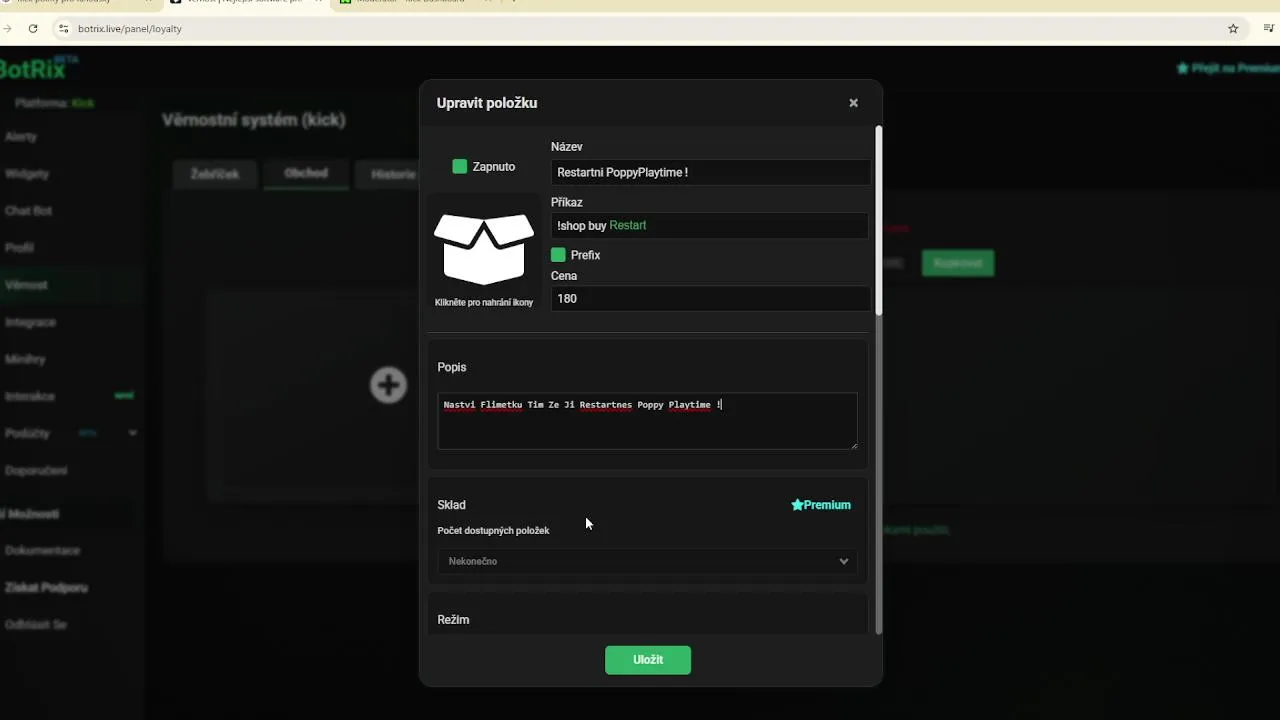
Task: Toggle the Prefix checkbox
Action: [558, 255]
